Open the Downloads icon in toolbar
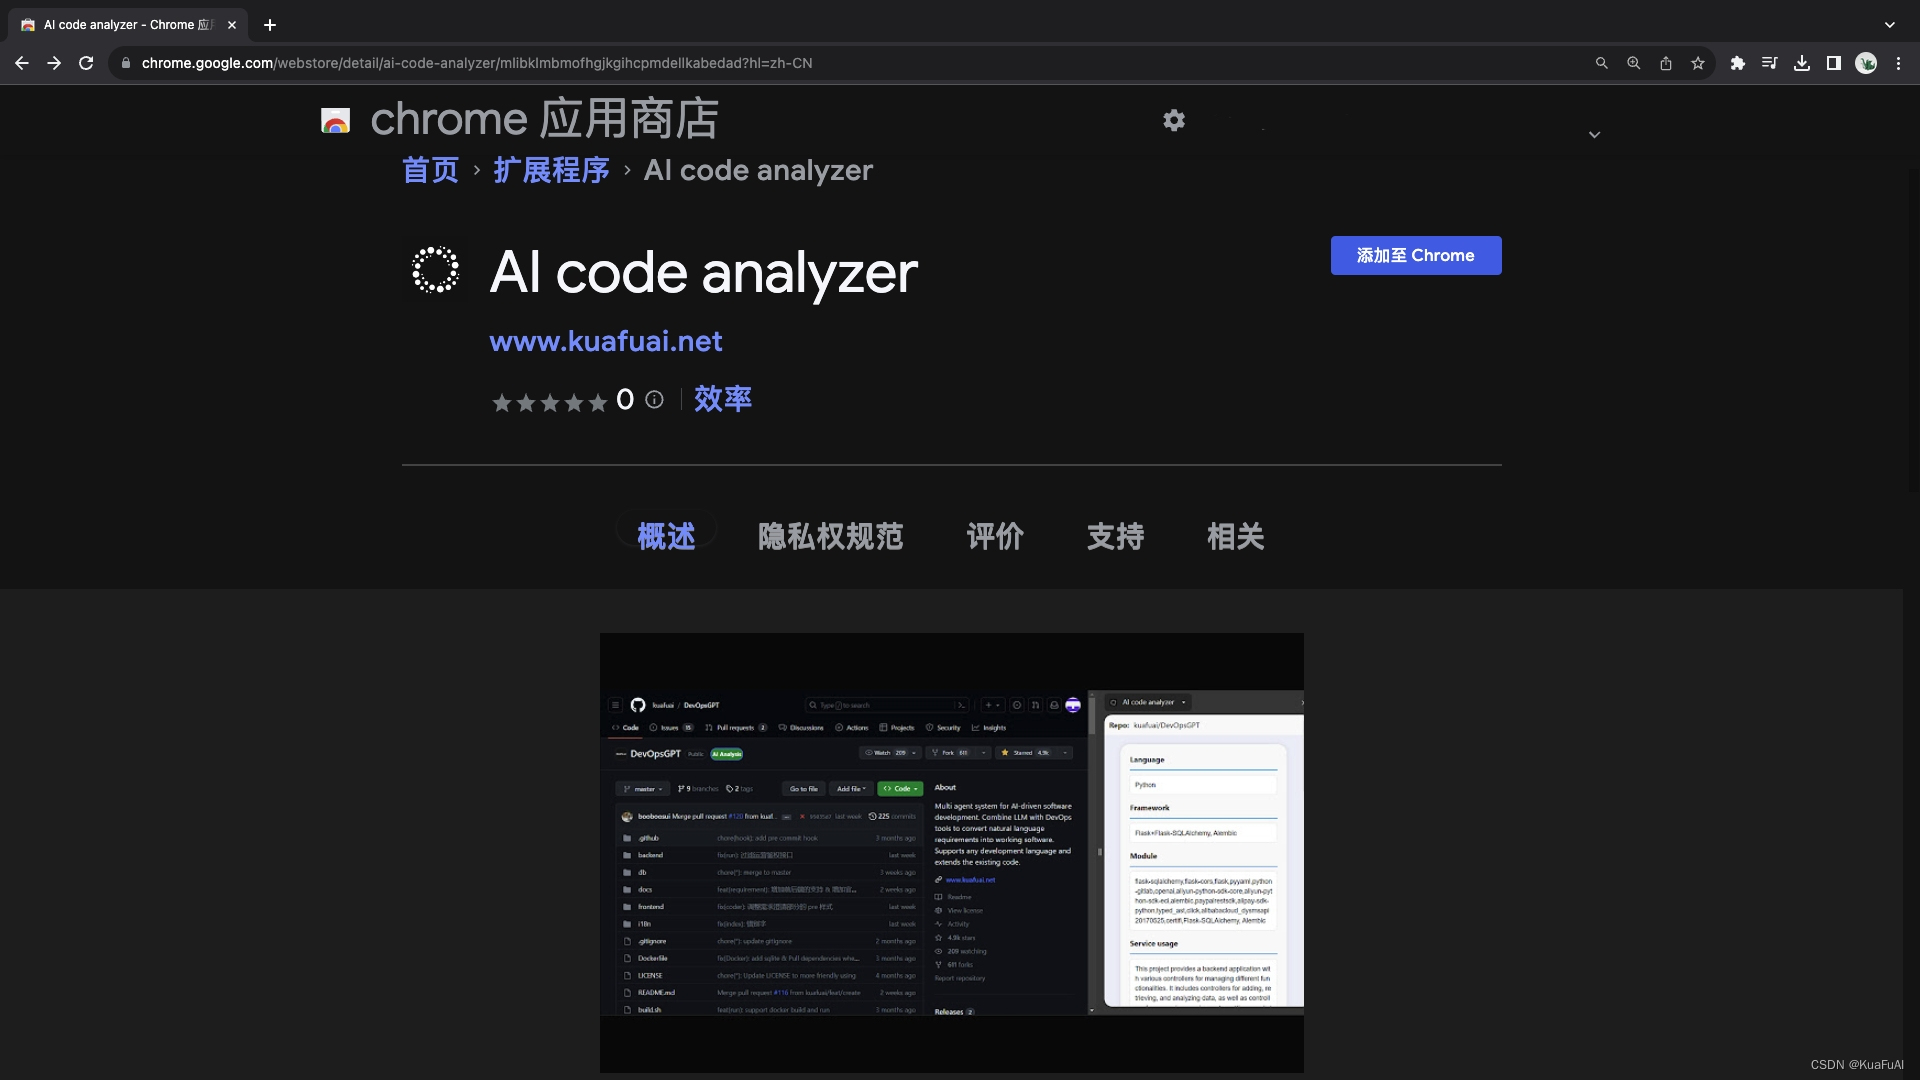The width and height of the screenshot is (1920, 1080). pyautogui.click(x=1802, y=63)
